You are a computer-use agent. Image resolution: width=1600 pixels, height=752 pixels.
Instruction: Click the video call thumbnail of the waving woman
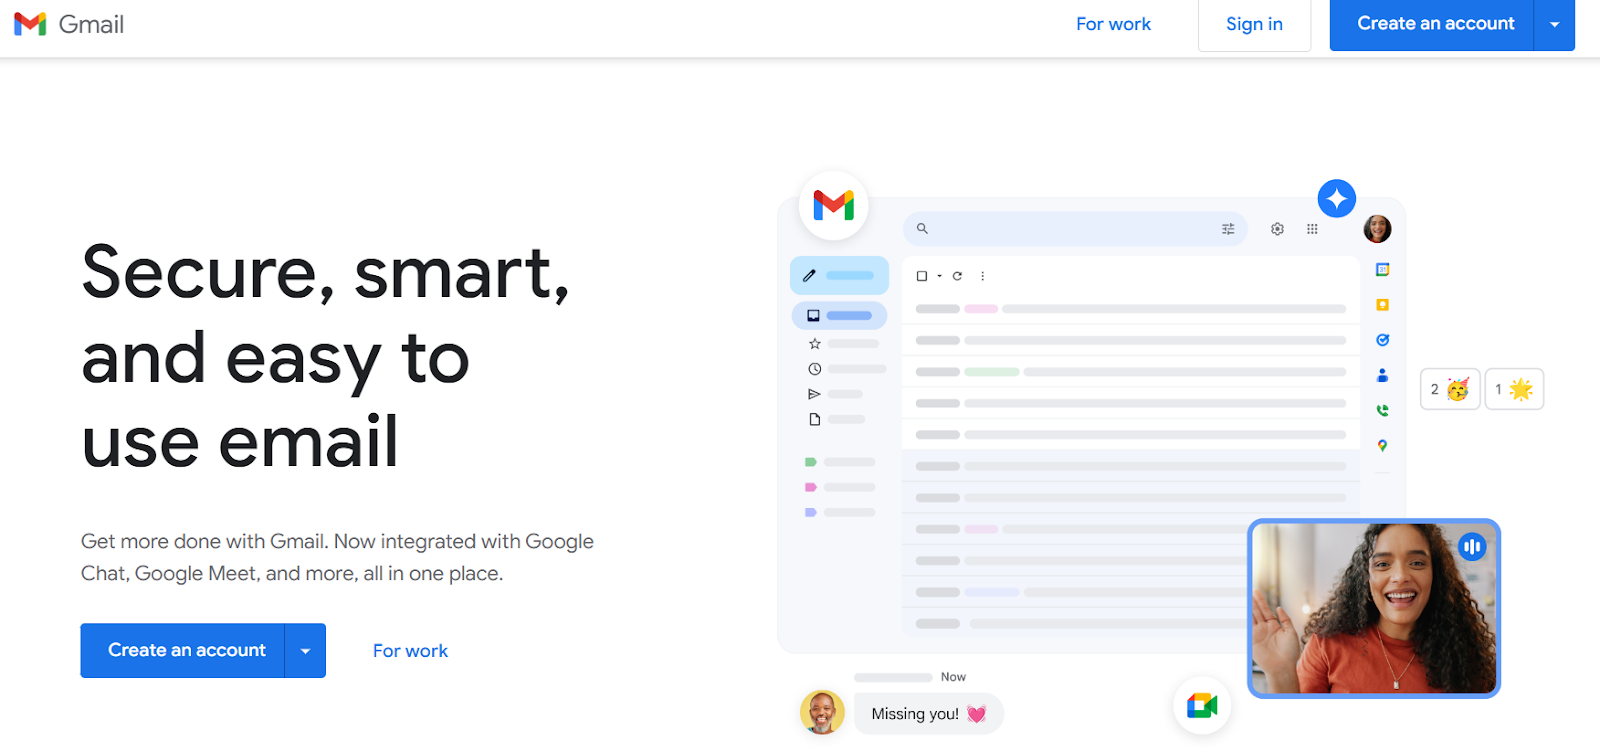click(x=1374, y=608)
